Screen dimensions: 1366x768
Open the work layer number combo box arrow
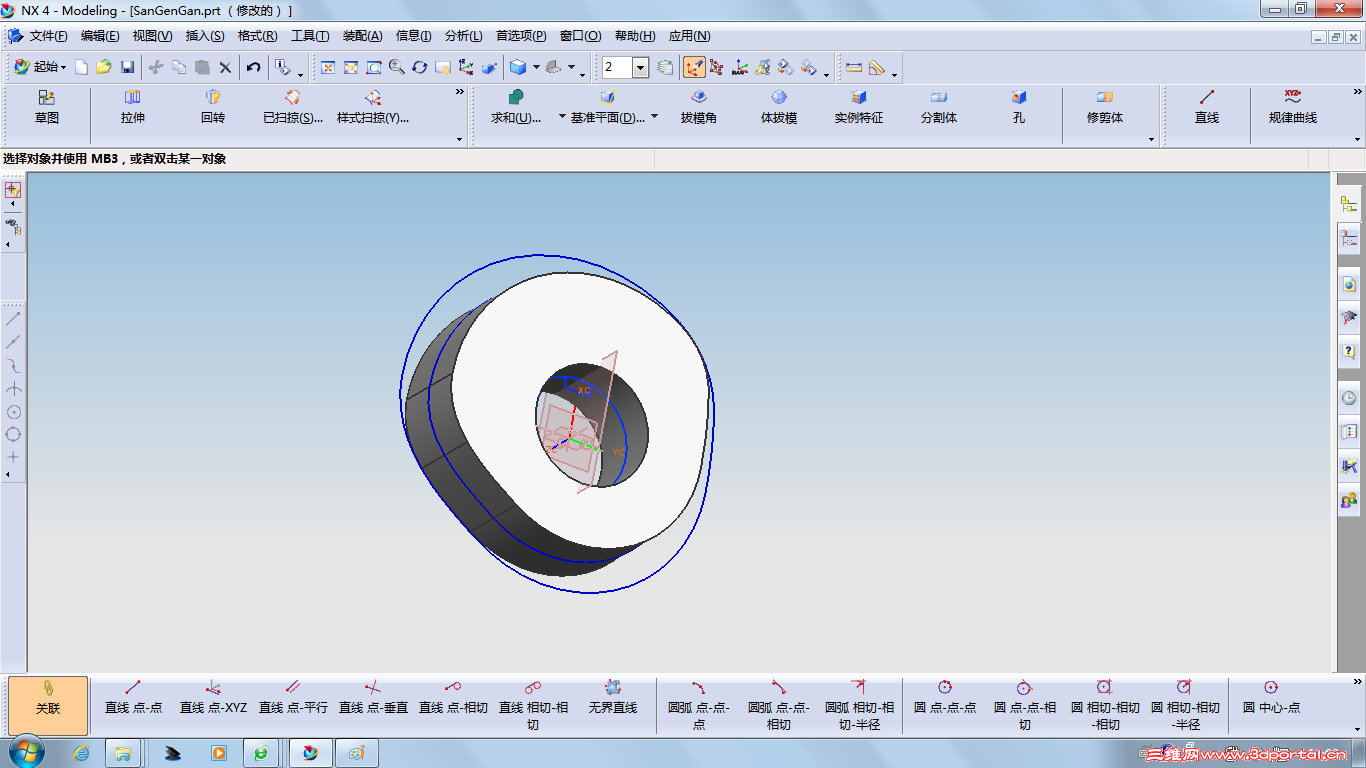coord(641,67)
